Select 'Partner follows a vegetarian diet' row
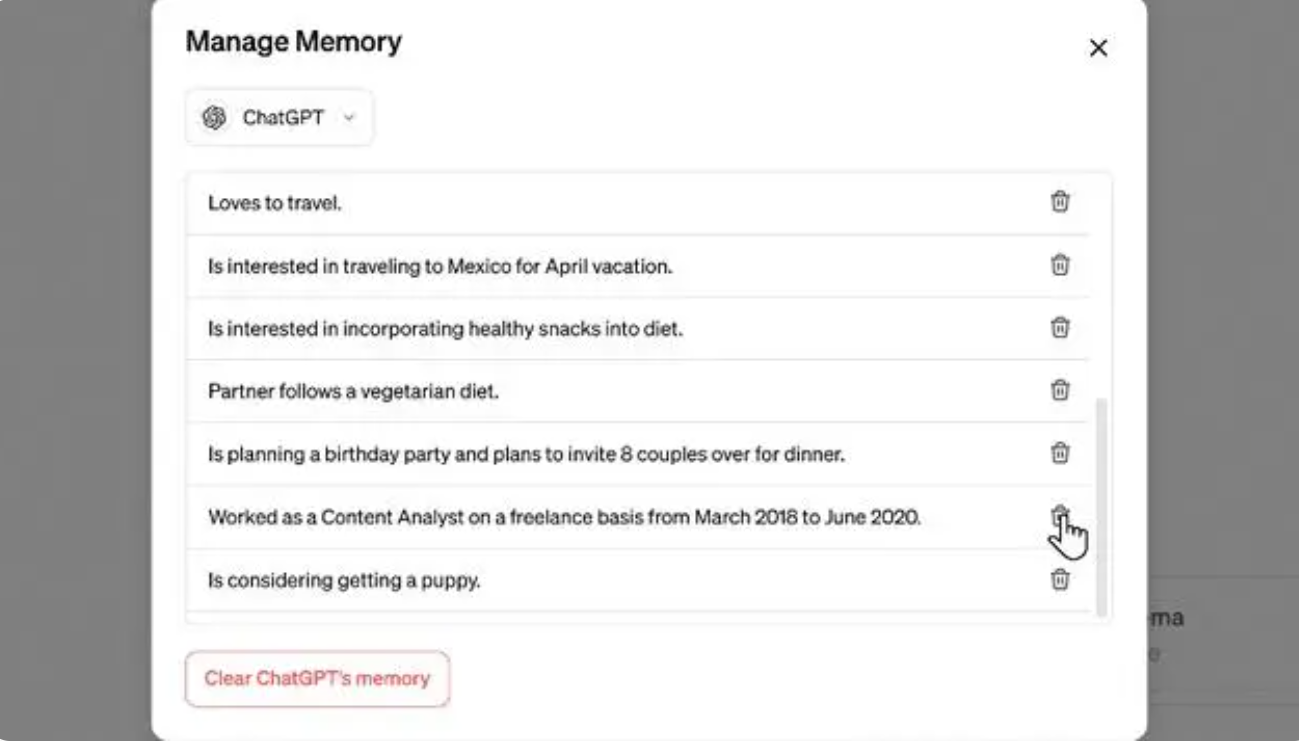 [638, 391]
